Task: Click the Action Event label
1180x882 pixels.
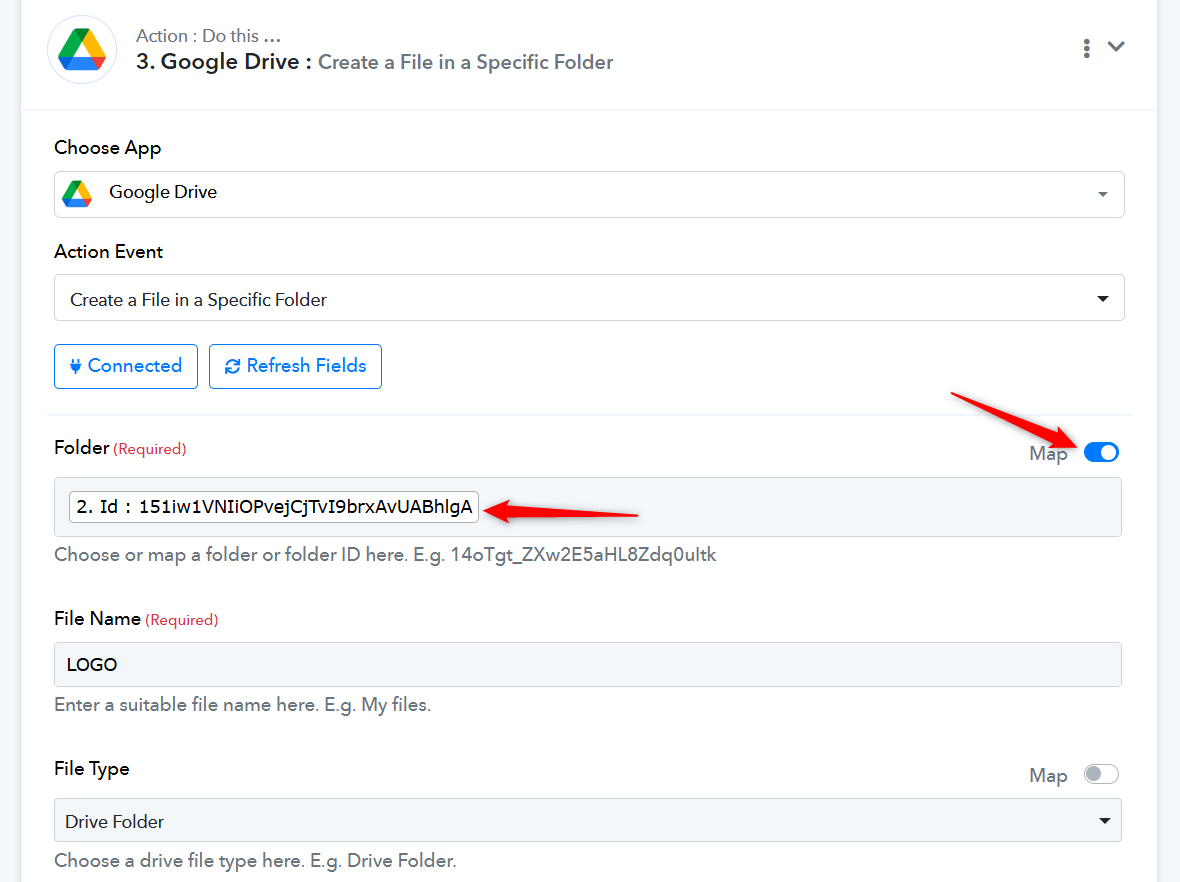Action: click(x=108, y=251)
